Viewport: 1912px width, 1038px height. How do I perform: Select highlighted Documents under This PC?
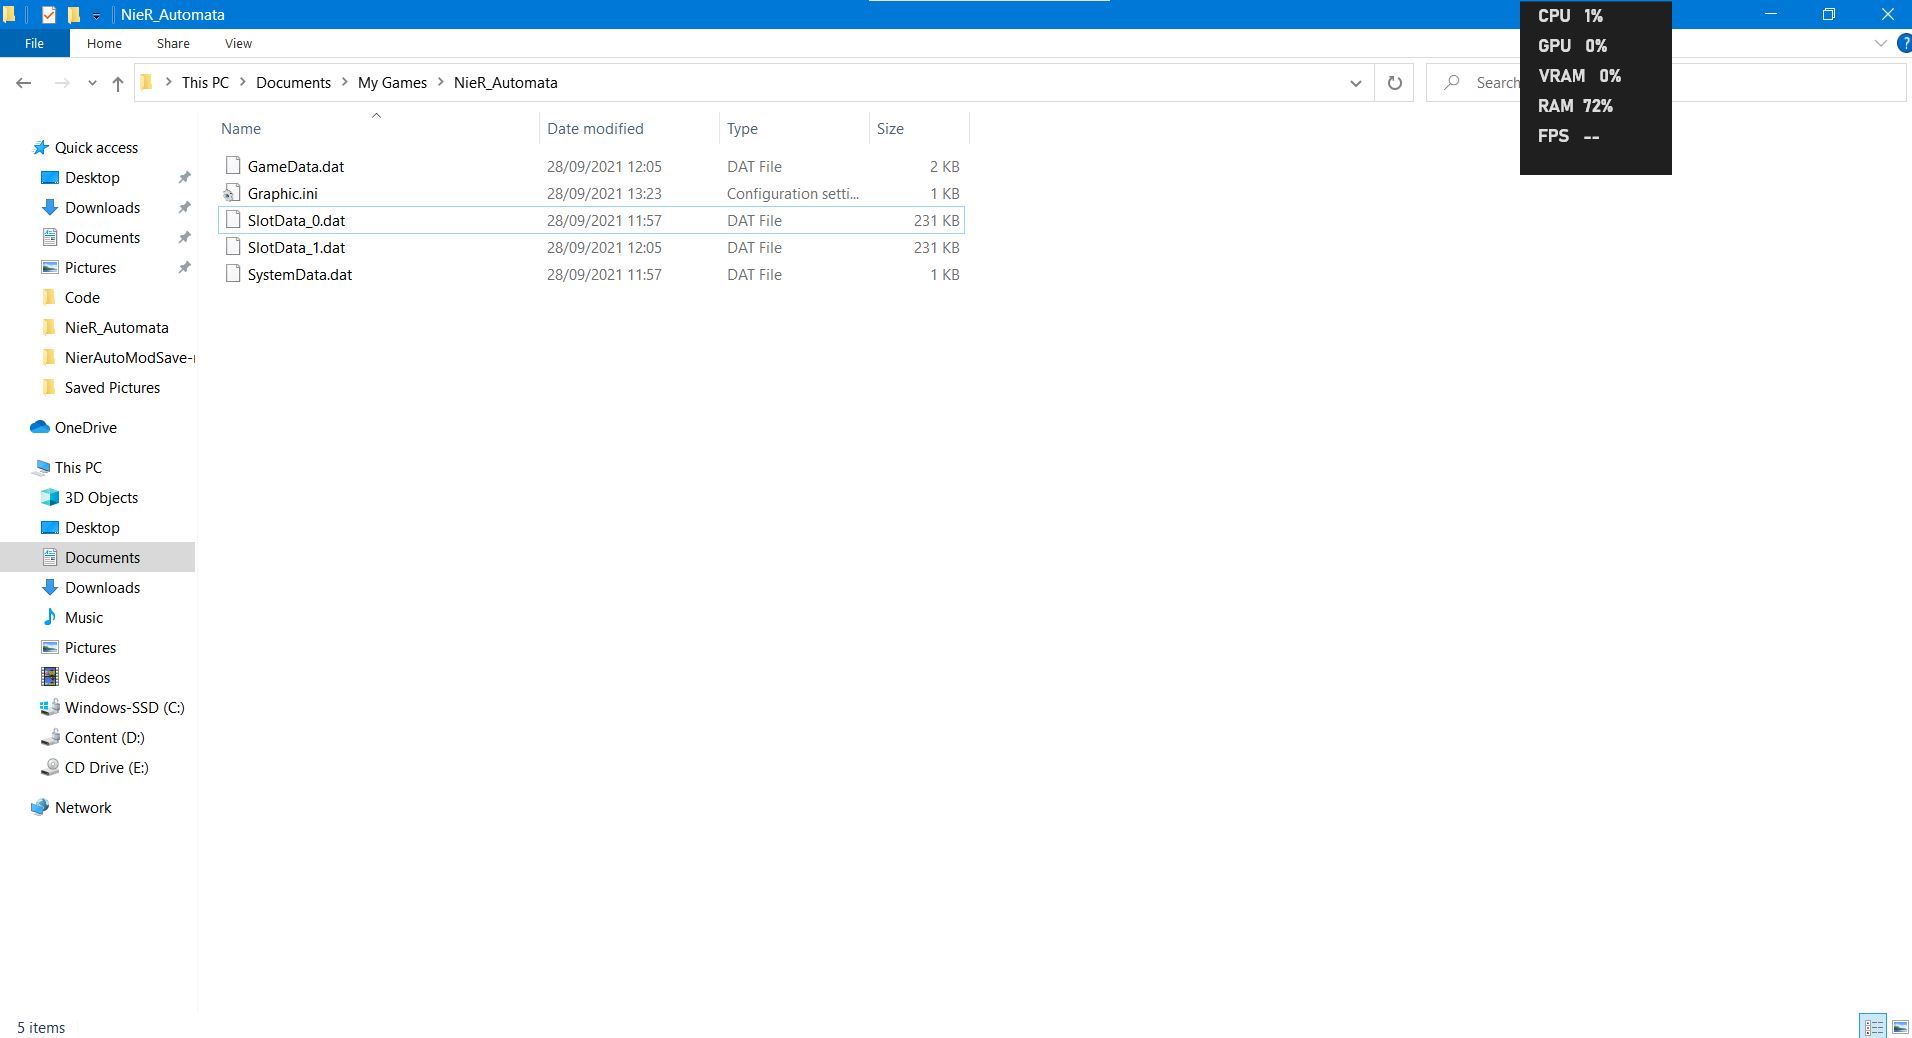tap(97, 557)
